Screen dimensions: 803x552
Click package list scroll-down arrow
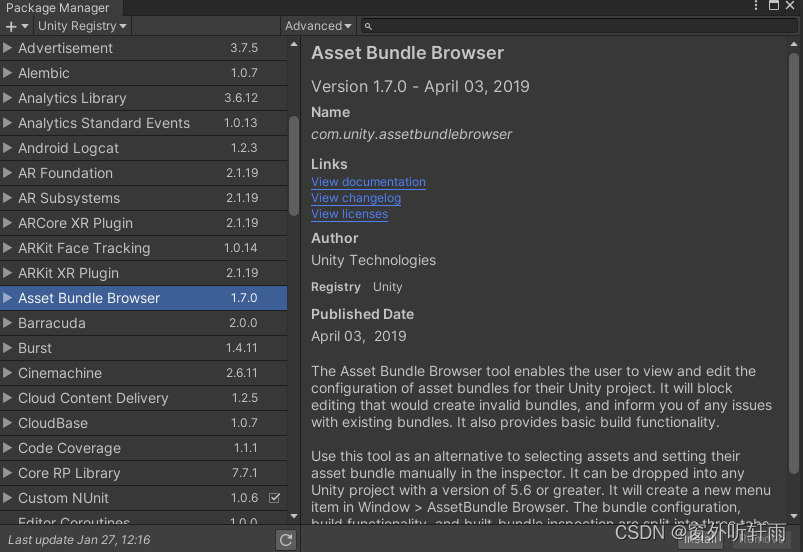(293, 516)
